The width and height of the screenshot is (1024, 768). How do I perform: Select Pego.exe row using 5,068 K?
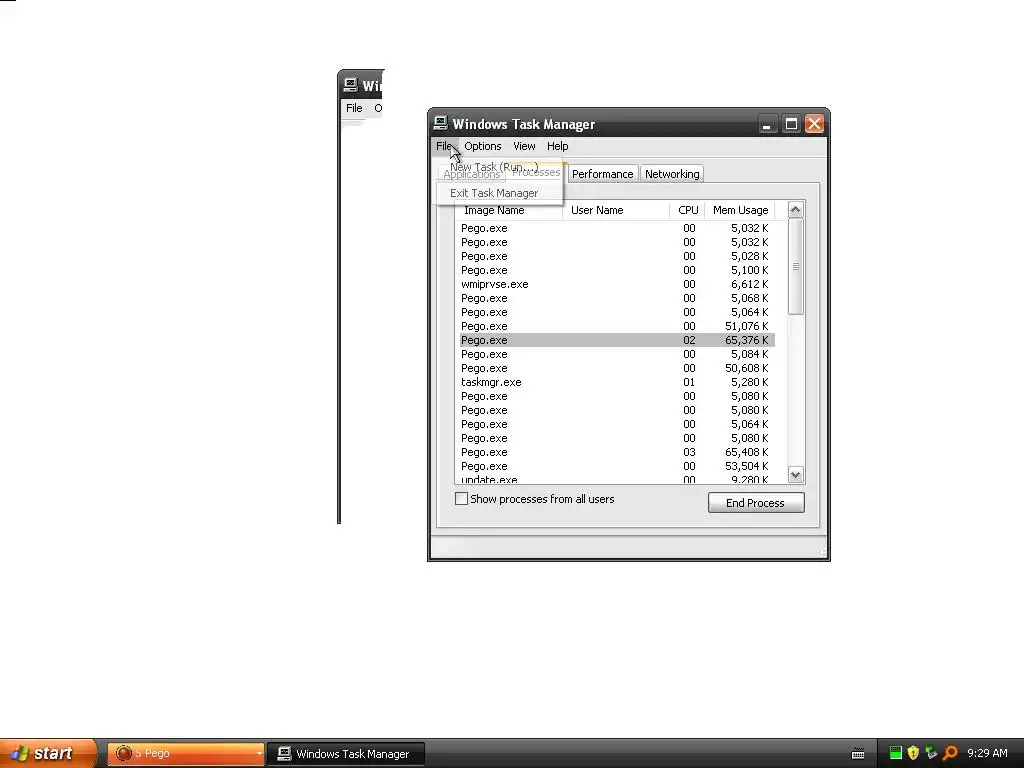(617, 298)
